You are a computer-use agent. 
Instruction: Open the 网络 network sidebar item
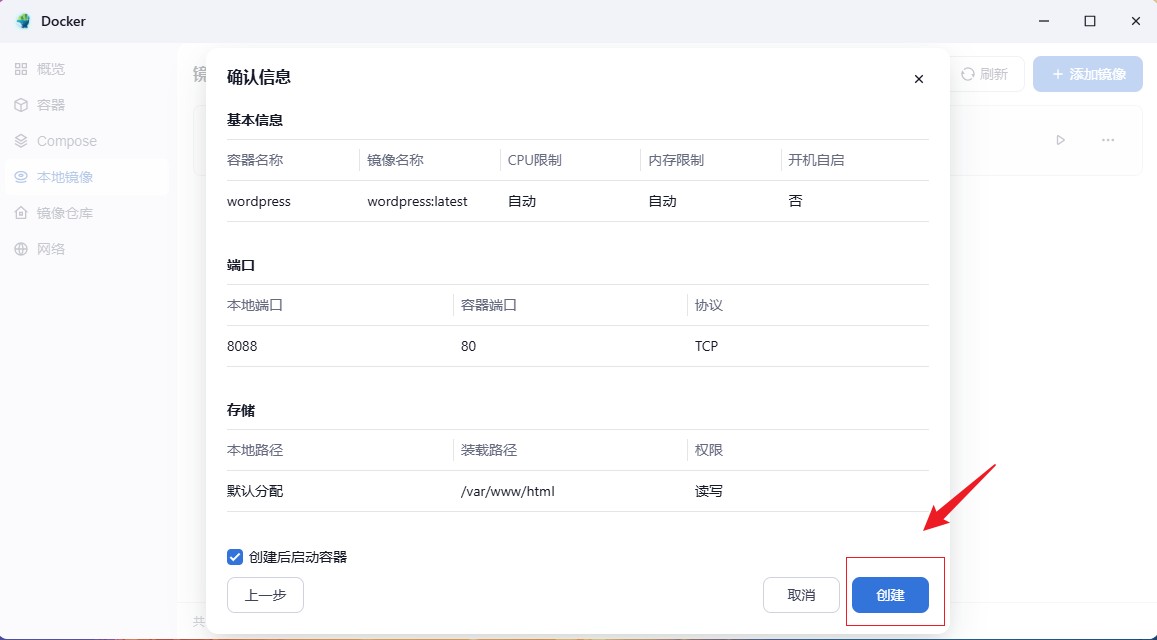click(x=86, y=249)
